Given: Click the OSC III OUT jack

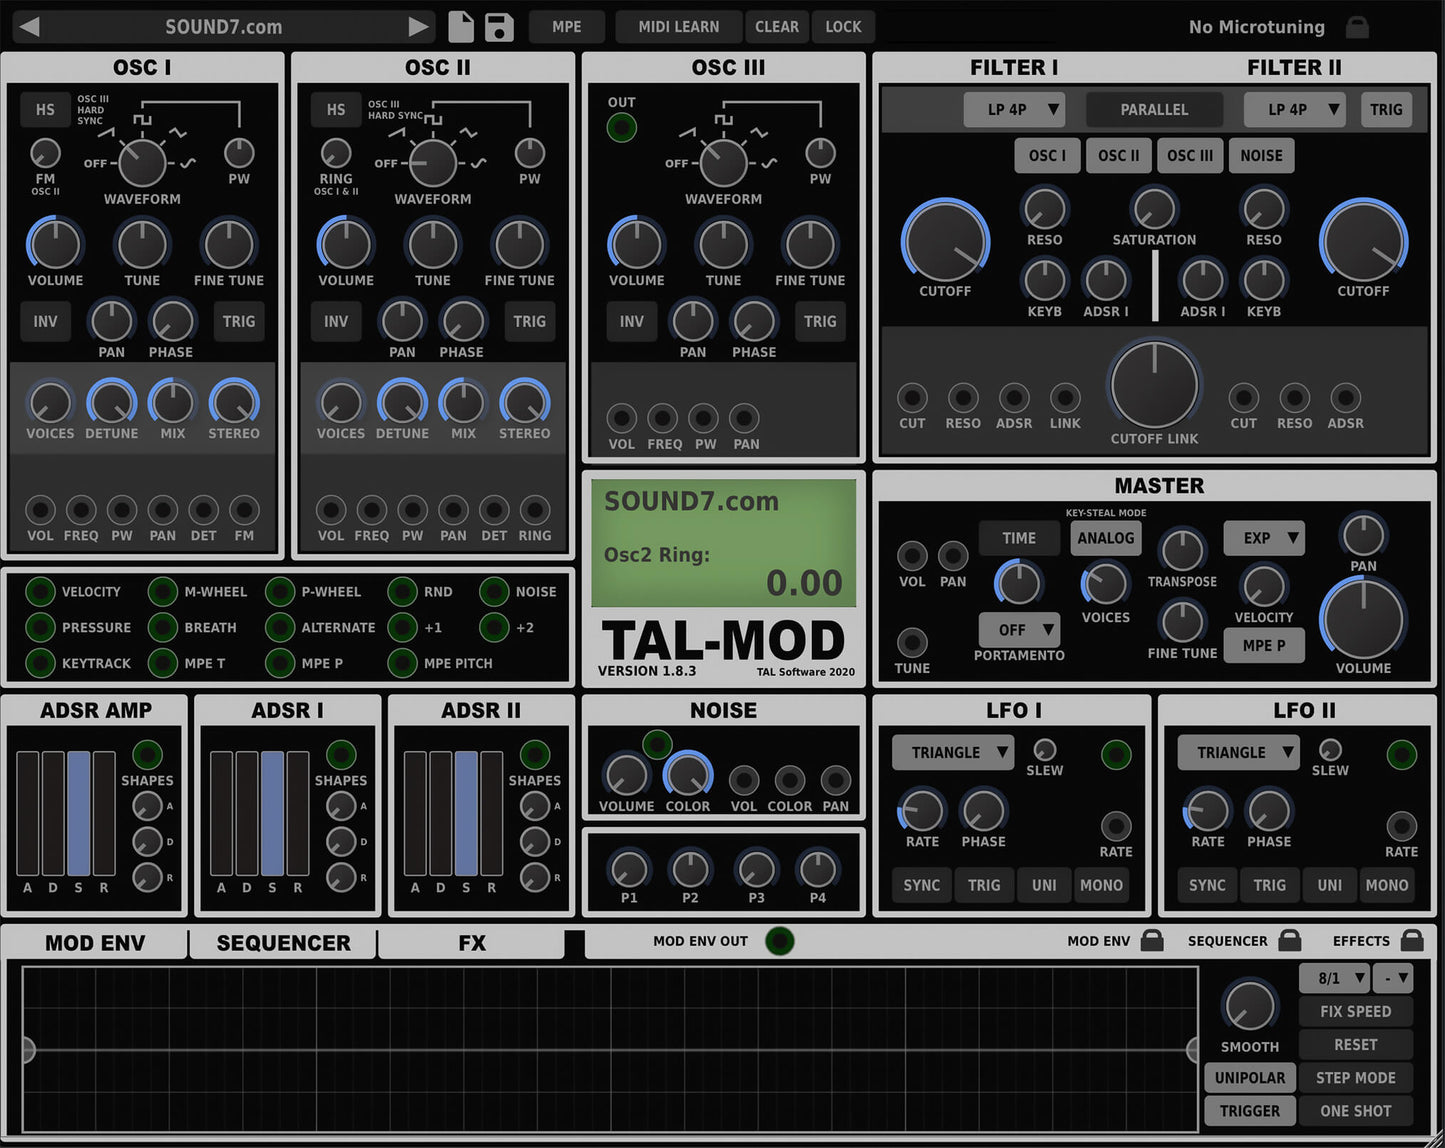Looking at the screenshot, I should click(x=622, y=127).
